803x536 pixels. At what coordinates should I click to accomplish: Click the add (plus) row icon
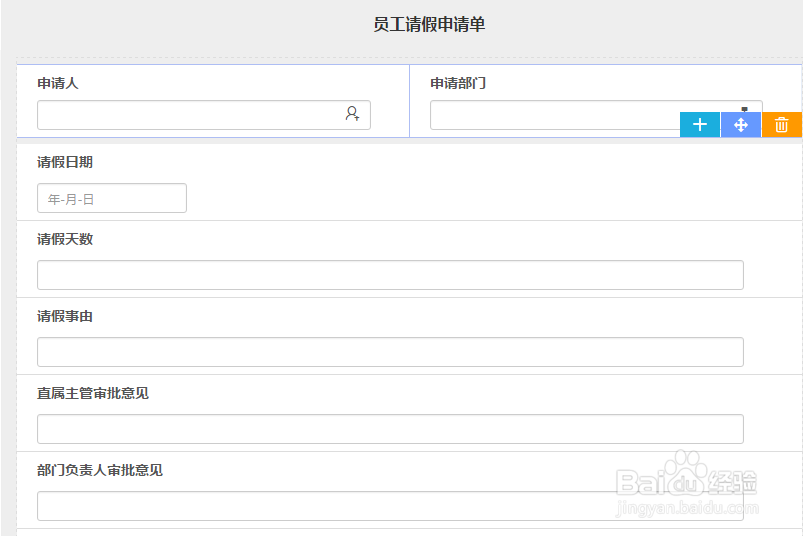[700, 124]
